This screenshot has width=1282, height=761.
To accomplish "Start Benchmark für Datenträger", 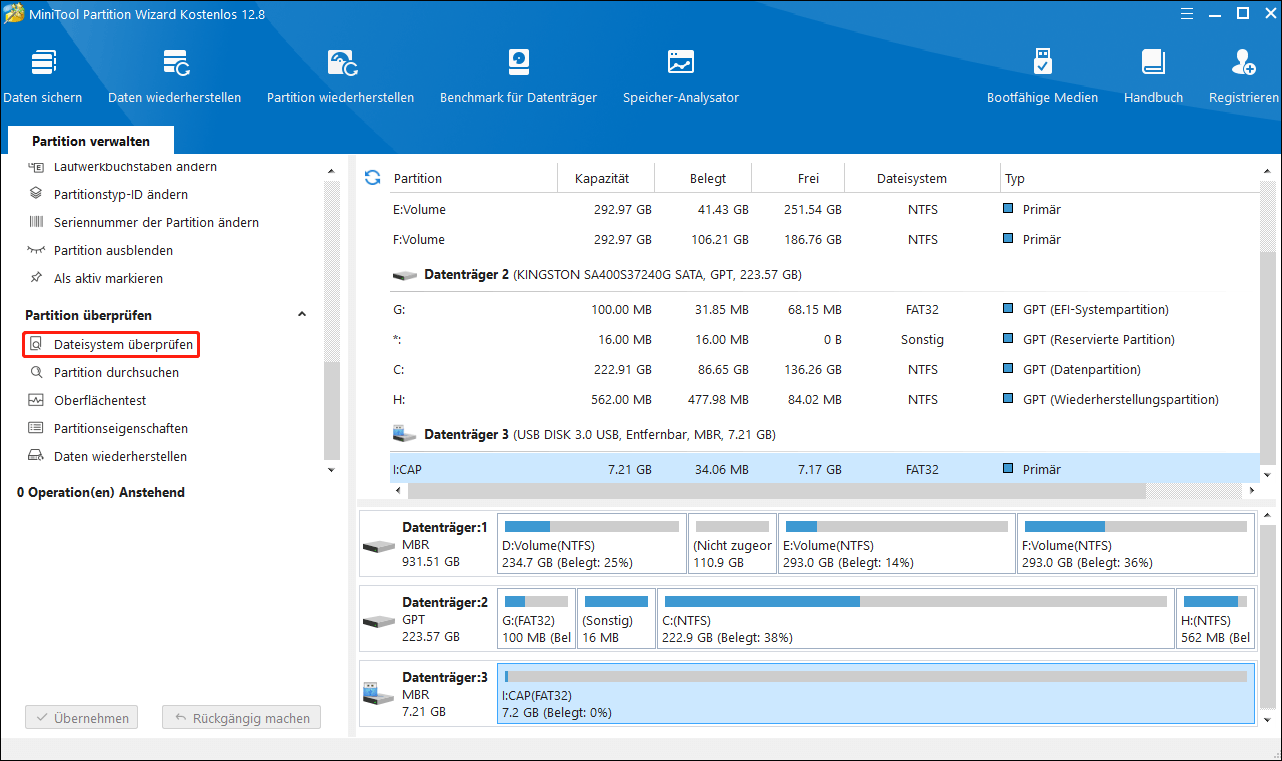I will click(518, 76).
